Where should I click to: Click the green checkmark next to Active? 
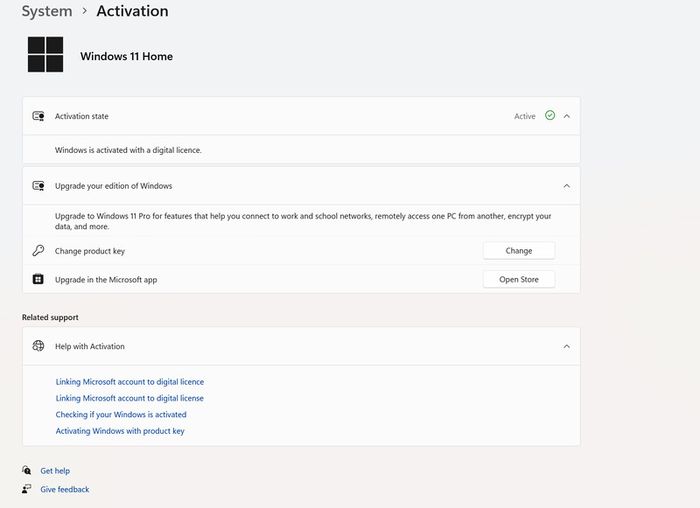click(x=550, y=116)
